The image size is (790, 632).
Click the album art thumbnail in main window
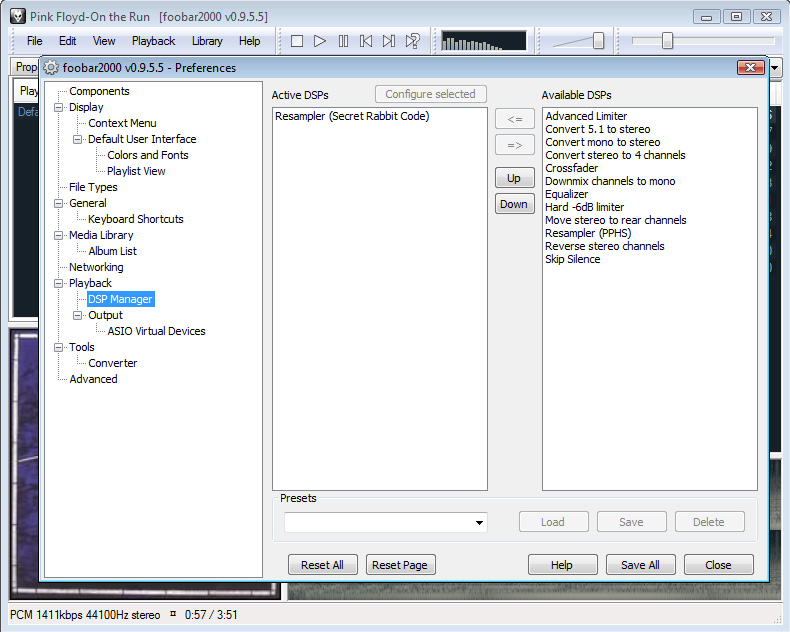[x=24, y=464]
